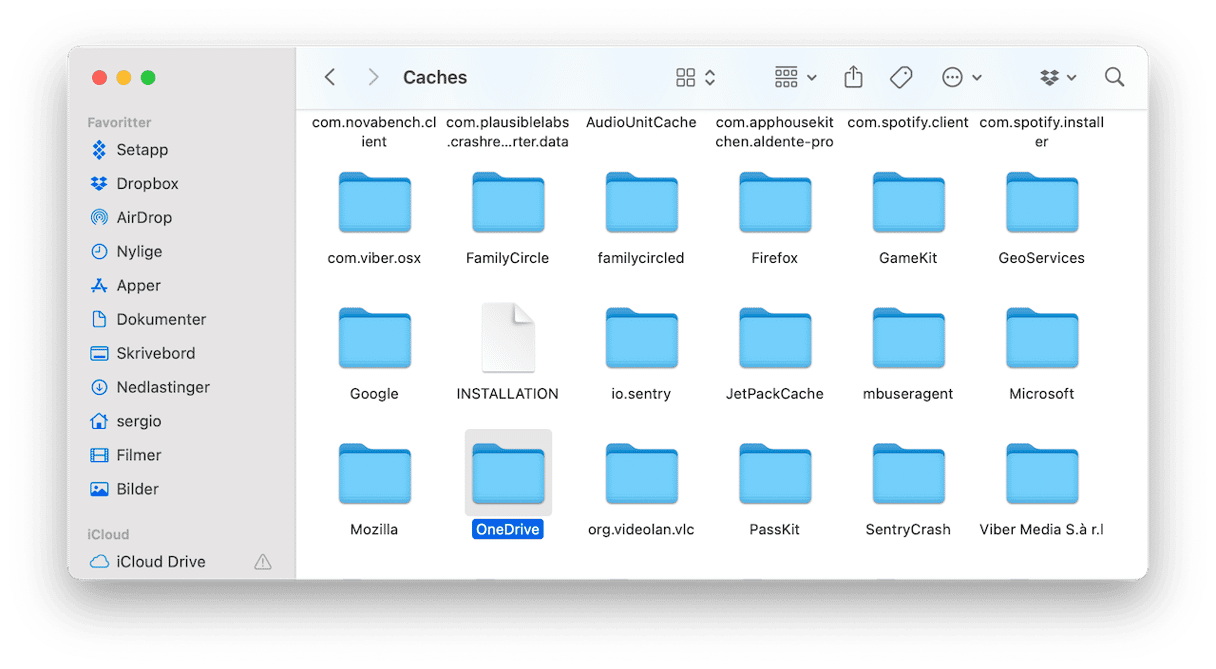This screenshot has height=669, width=1216.
Task: Open Setapp in the sidebar
Action: (x=130, y=150)
